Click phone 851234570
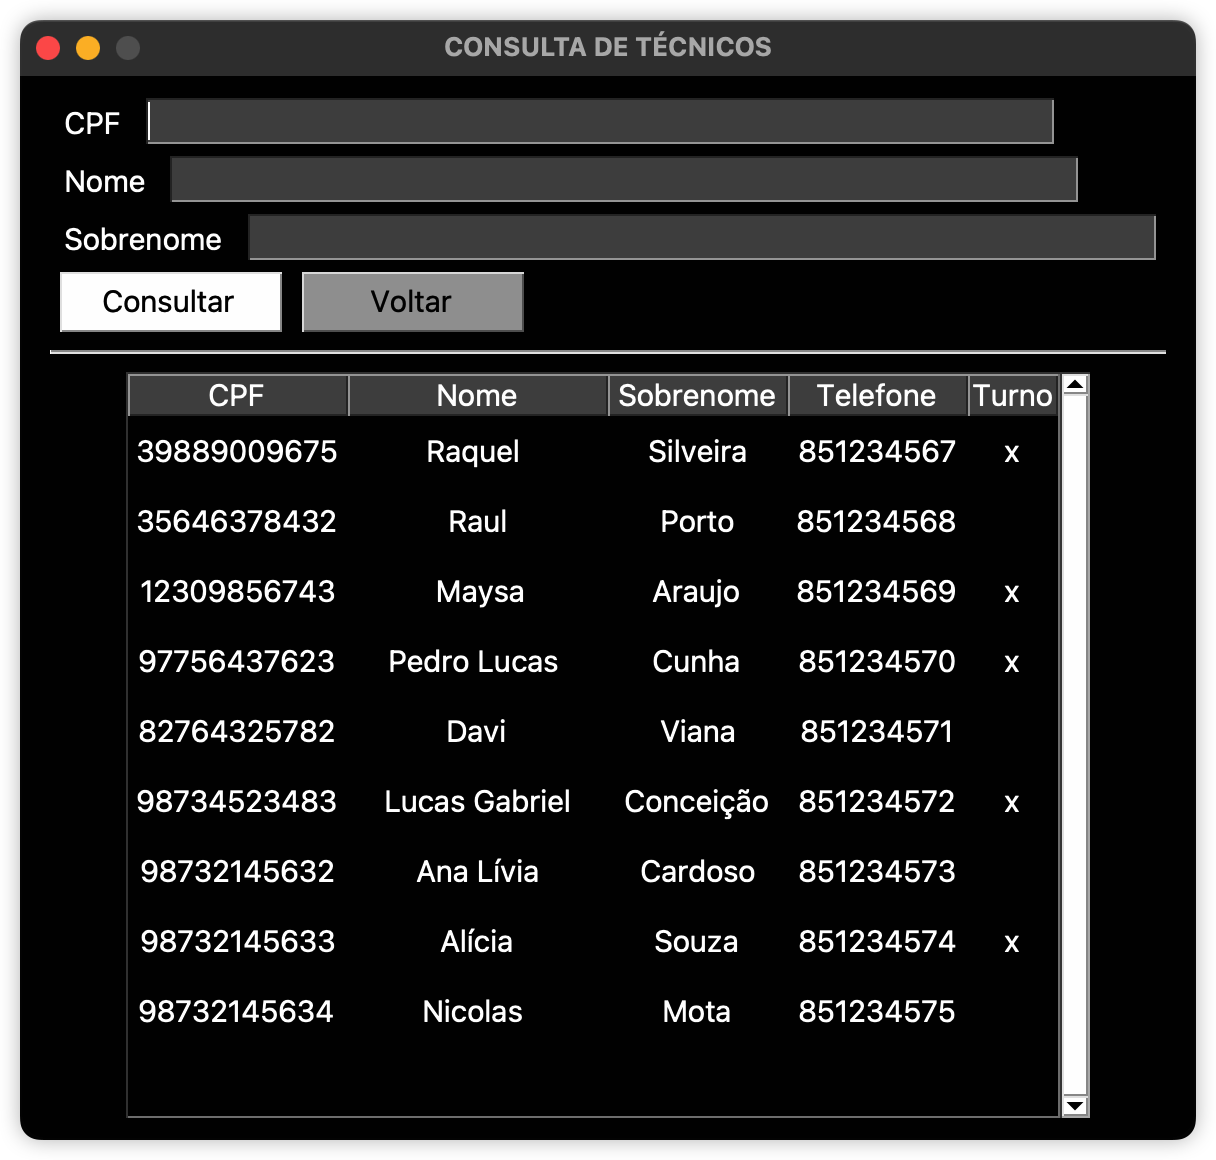1216x1160 pixels. click(877, 662)
